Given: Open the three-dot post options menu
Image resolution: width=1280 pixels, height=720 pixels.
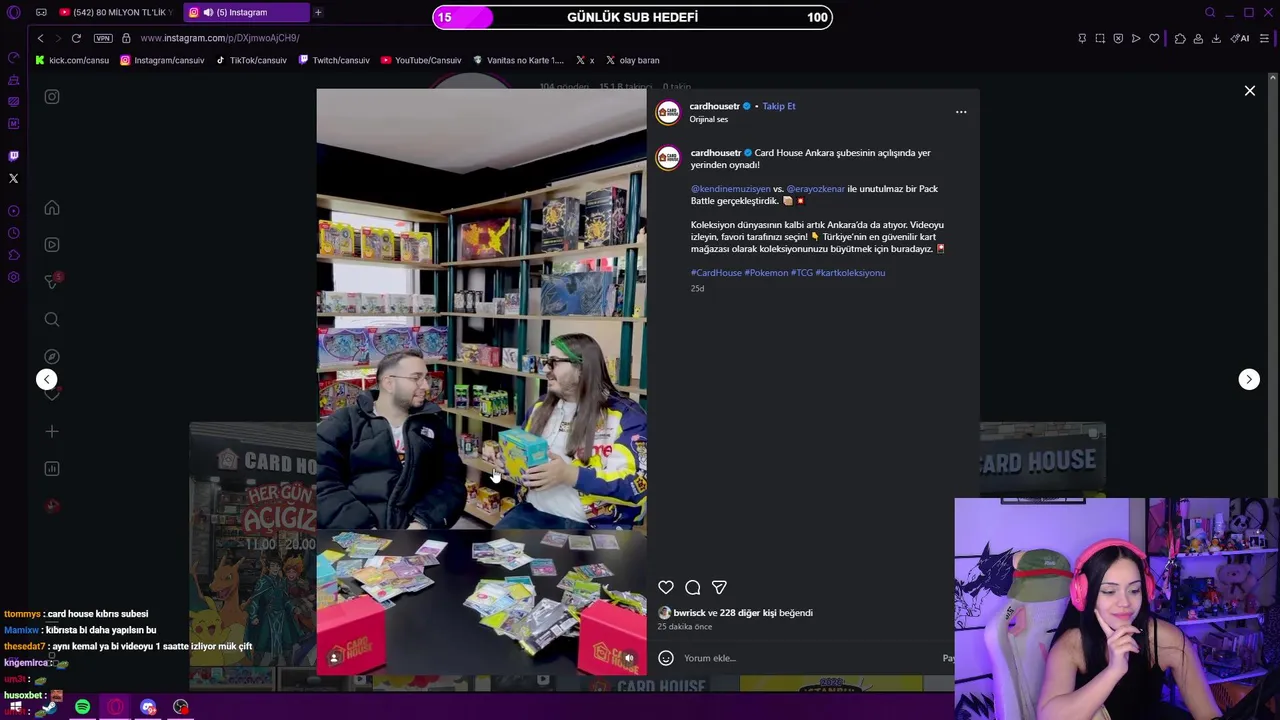Looking at the screenshot, I should [961, 112].
